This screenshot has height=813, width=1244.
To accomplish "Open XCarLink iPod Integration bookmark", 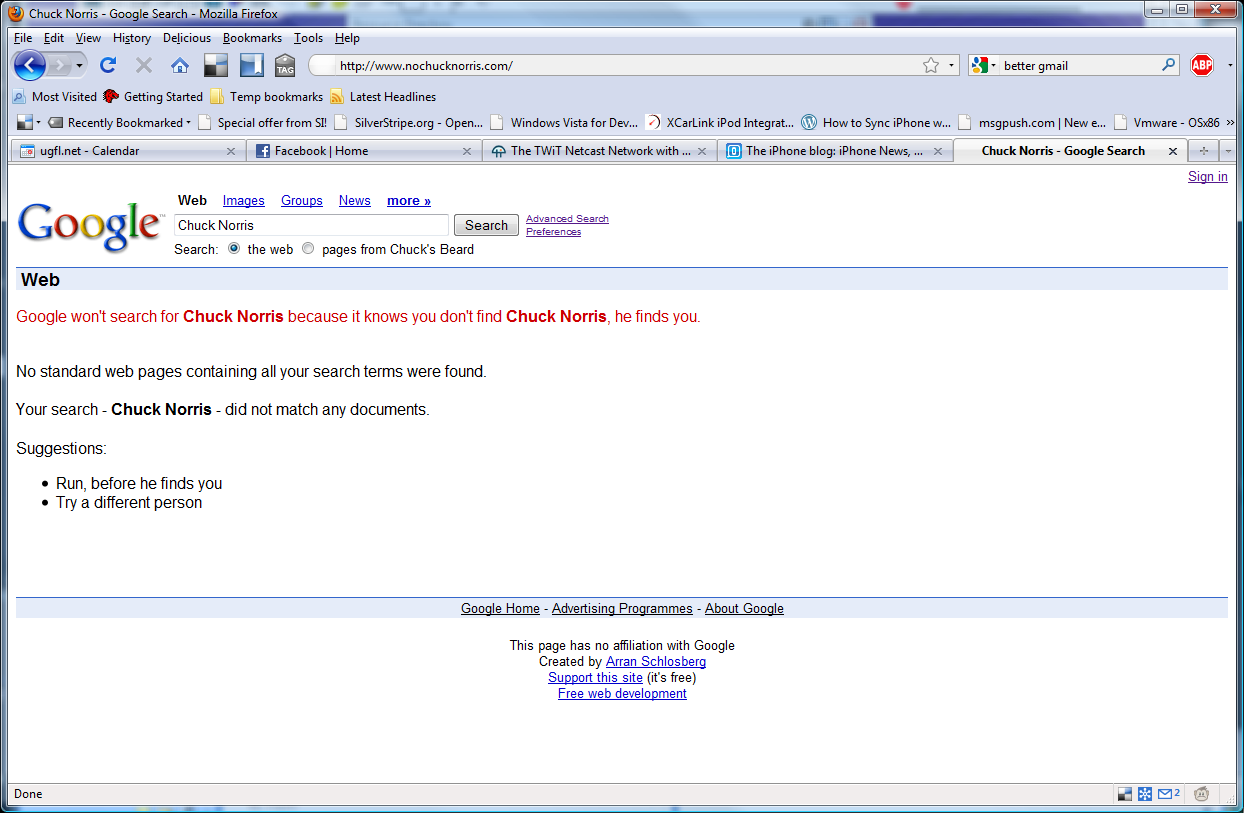I will click(719, 123).
